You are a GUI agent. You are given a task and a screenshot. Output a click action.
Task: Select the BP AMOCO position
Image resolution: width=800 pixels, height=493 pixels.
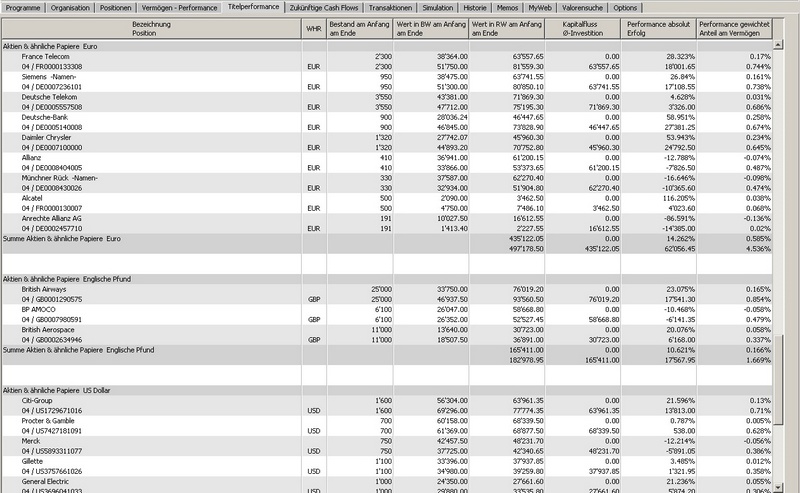click(387, 314)
